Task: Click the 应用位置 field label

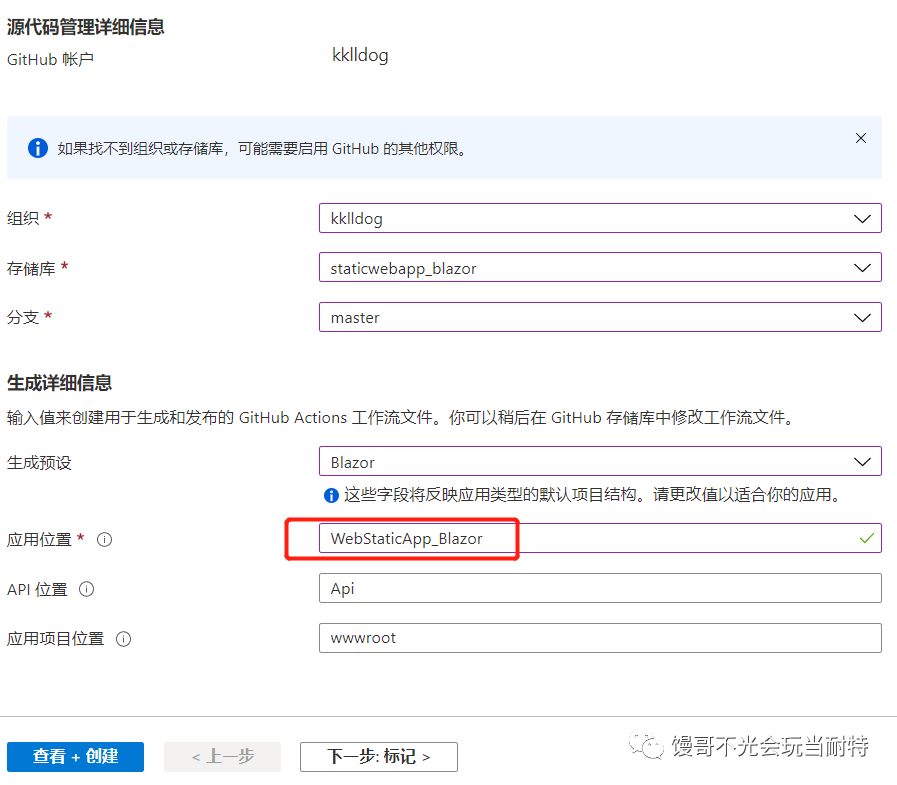Action: [39, 540]
